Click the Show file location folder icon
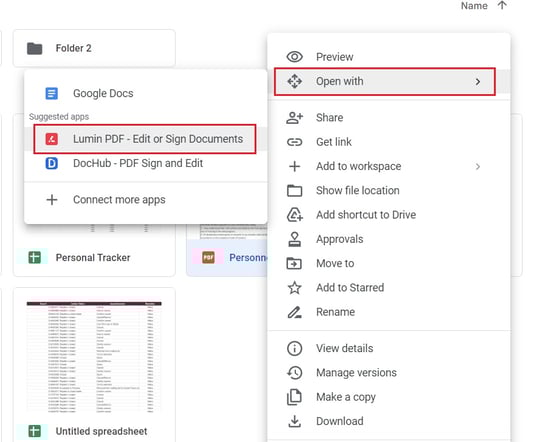Image resolution: width=545 pixels, height=442 pixels. click(x=294, y=191)
